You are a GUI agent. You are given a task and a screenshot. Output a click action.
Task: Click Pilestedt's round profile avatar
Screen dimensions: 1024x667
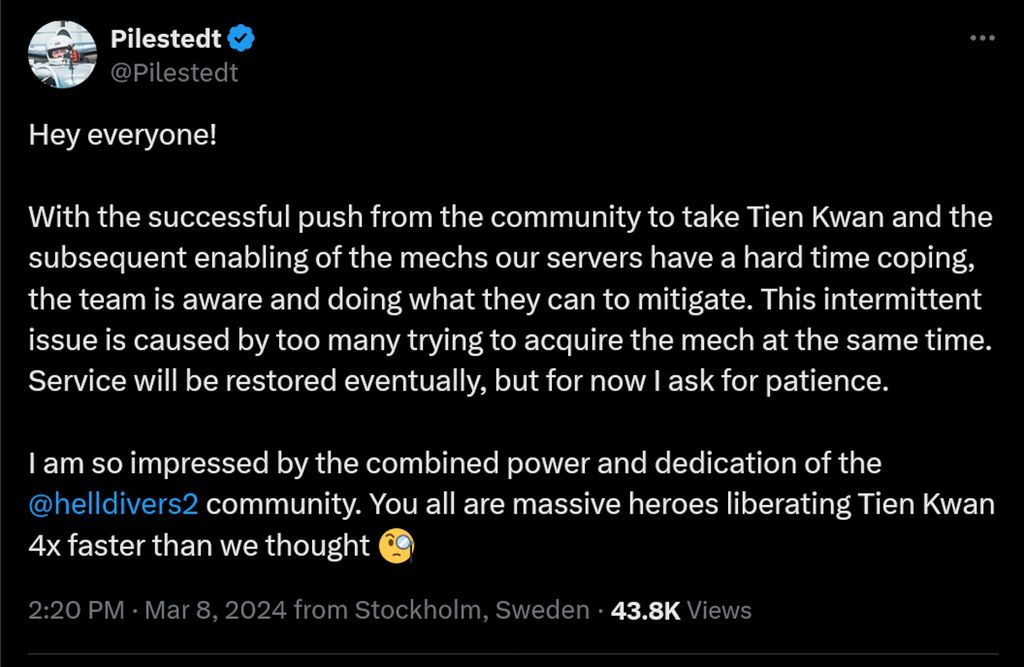pyautogui.click(x=60, y=53)
